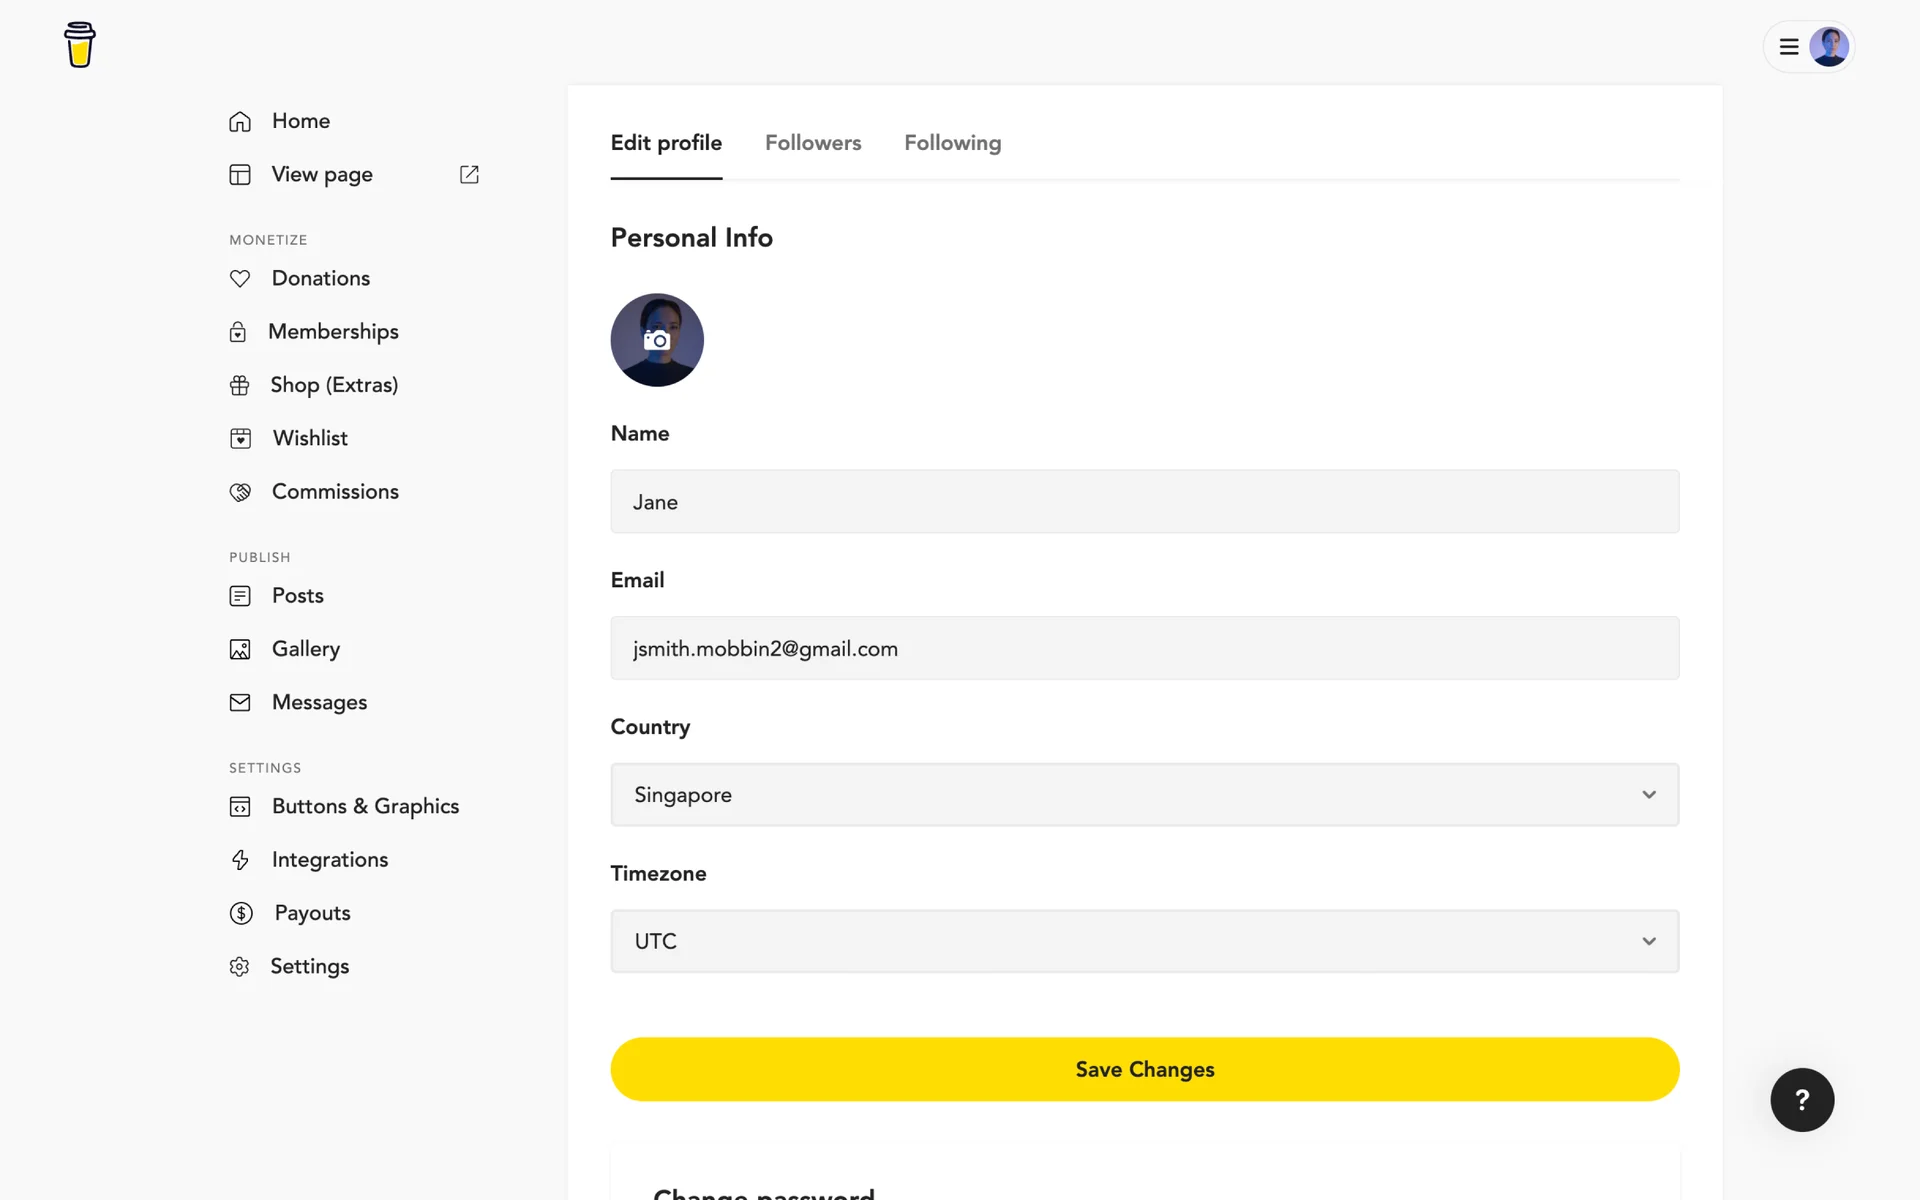Switch to the Following tab
The height and width of the screenshot is (1200, 1920).
(952, 143)
